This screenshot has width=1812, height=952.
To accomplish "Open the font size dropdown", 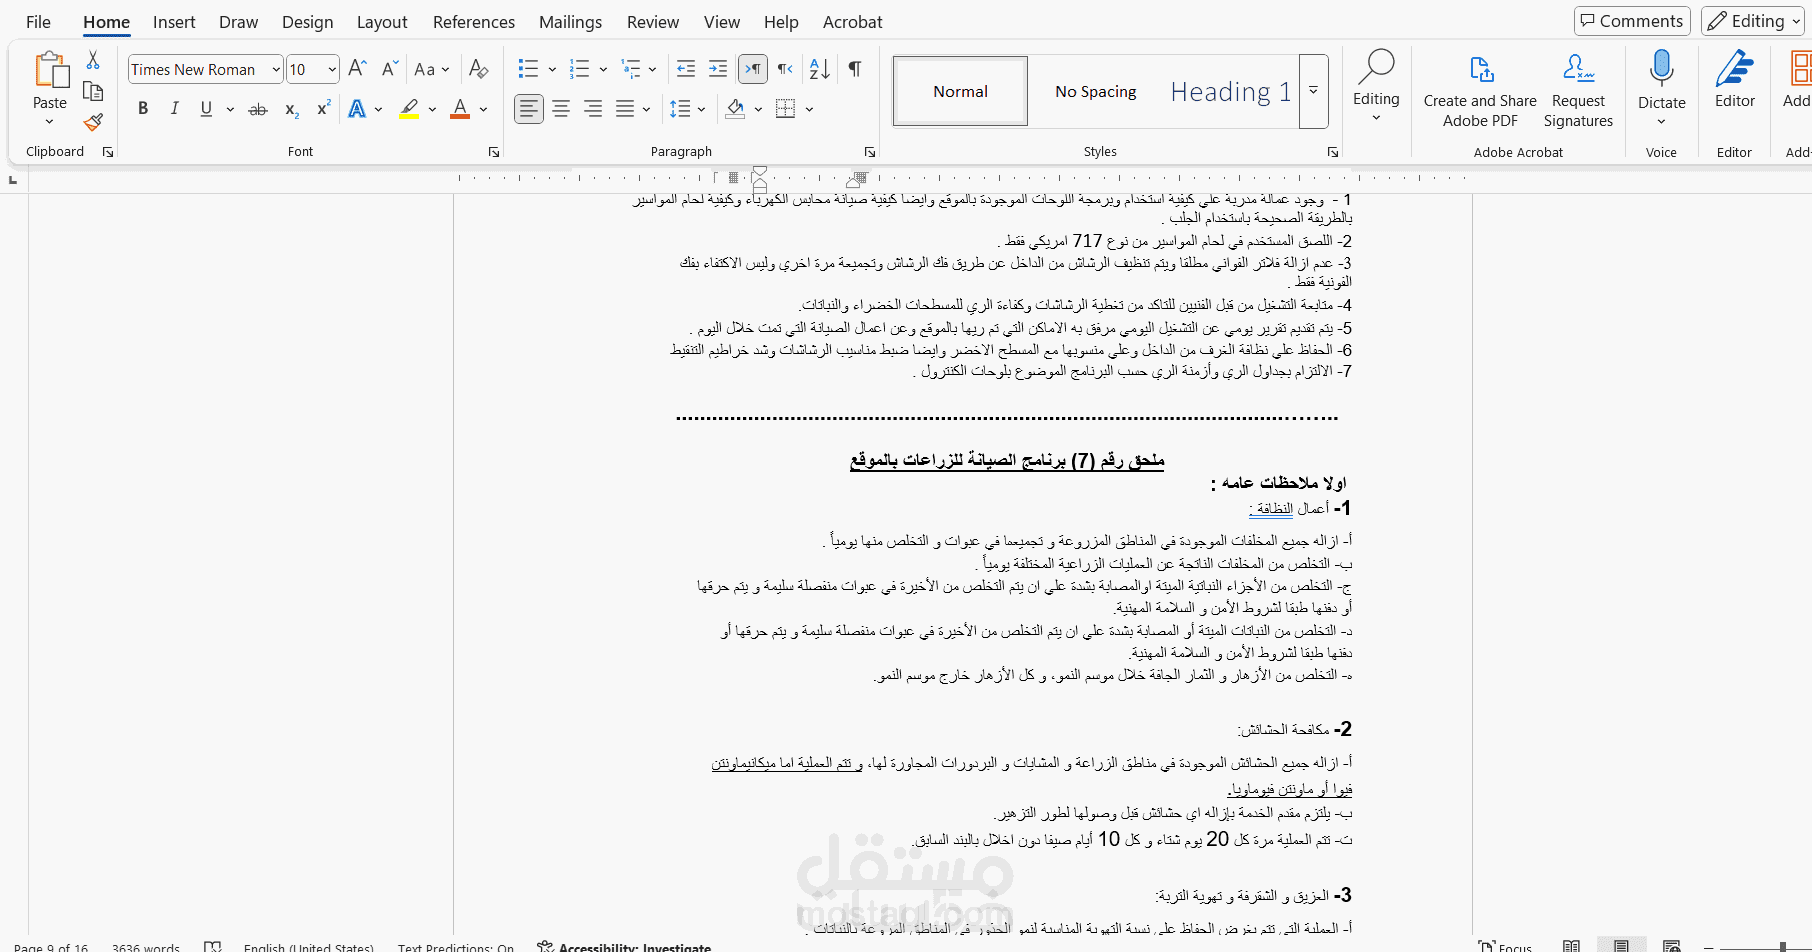I will 332,69.
